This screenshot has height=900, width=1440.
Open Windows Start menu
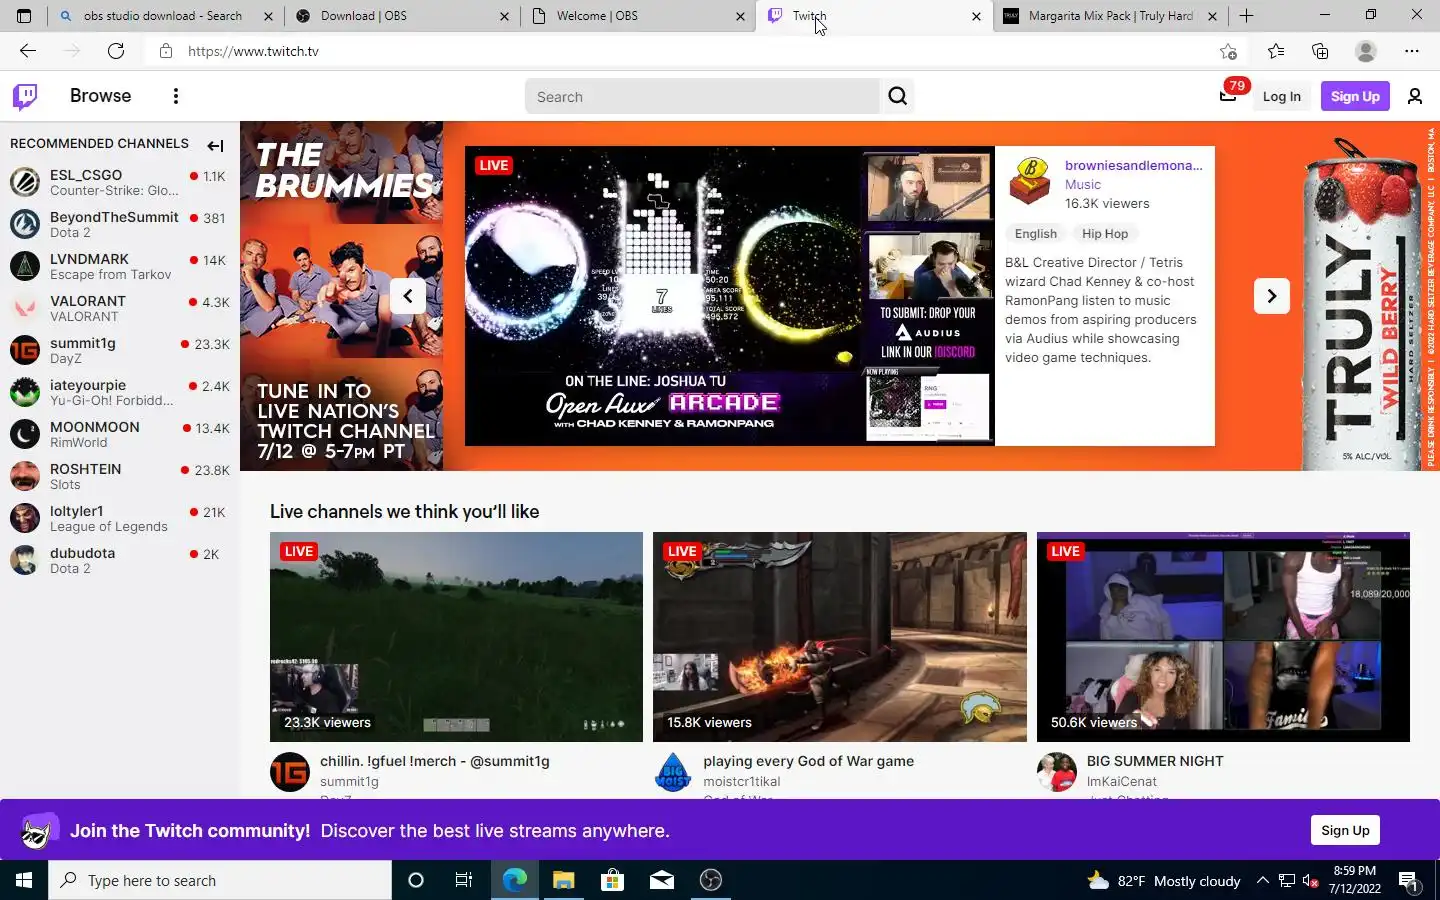click(x=24, y=880)
